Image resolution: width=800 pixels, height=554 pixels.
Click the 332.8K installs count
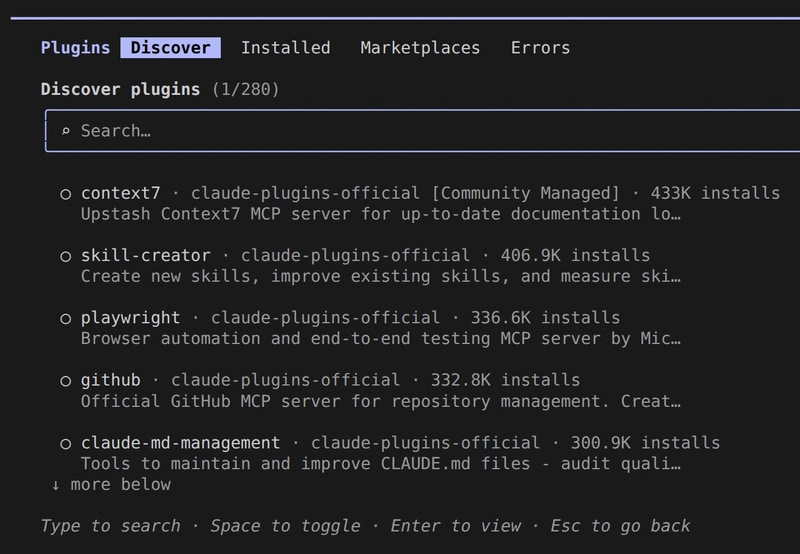click(x=506, y=381)
